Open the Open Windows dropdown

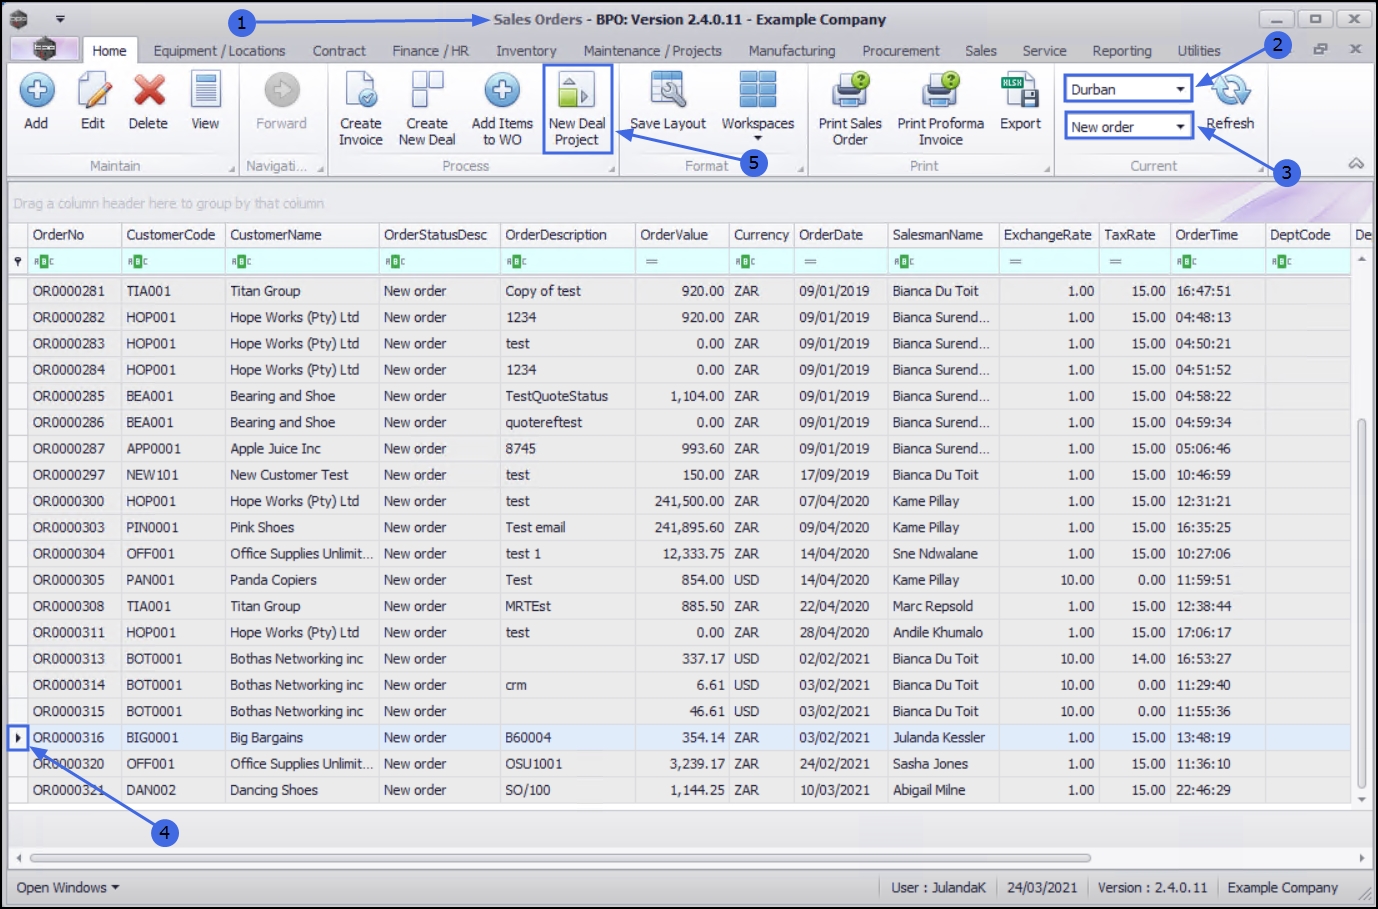68,887
